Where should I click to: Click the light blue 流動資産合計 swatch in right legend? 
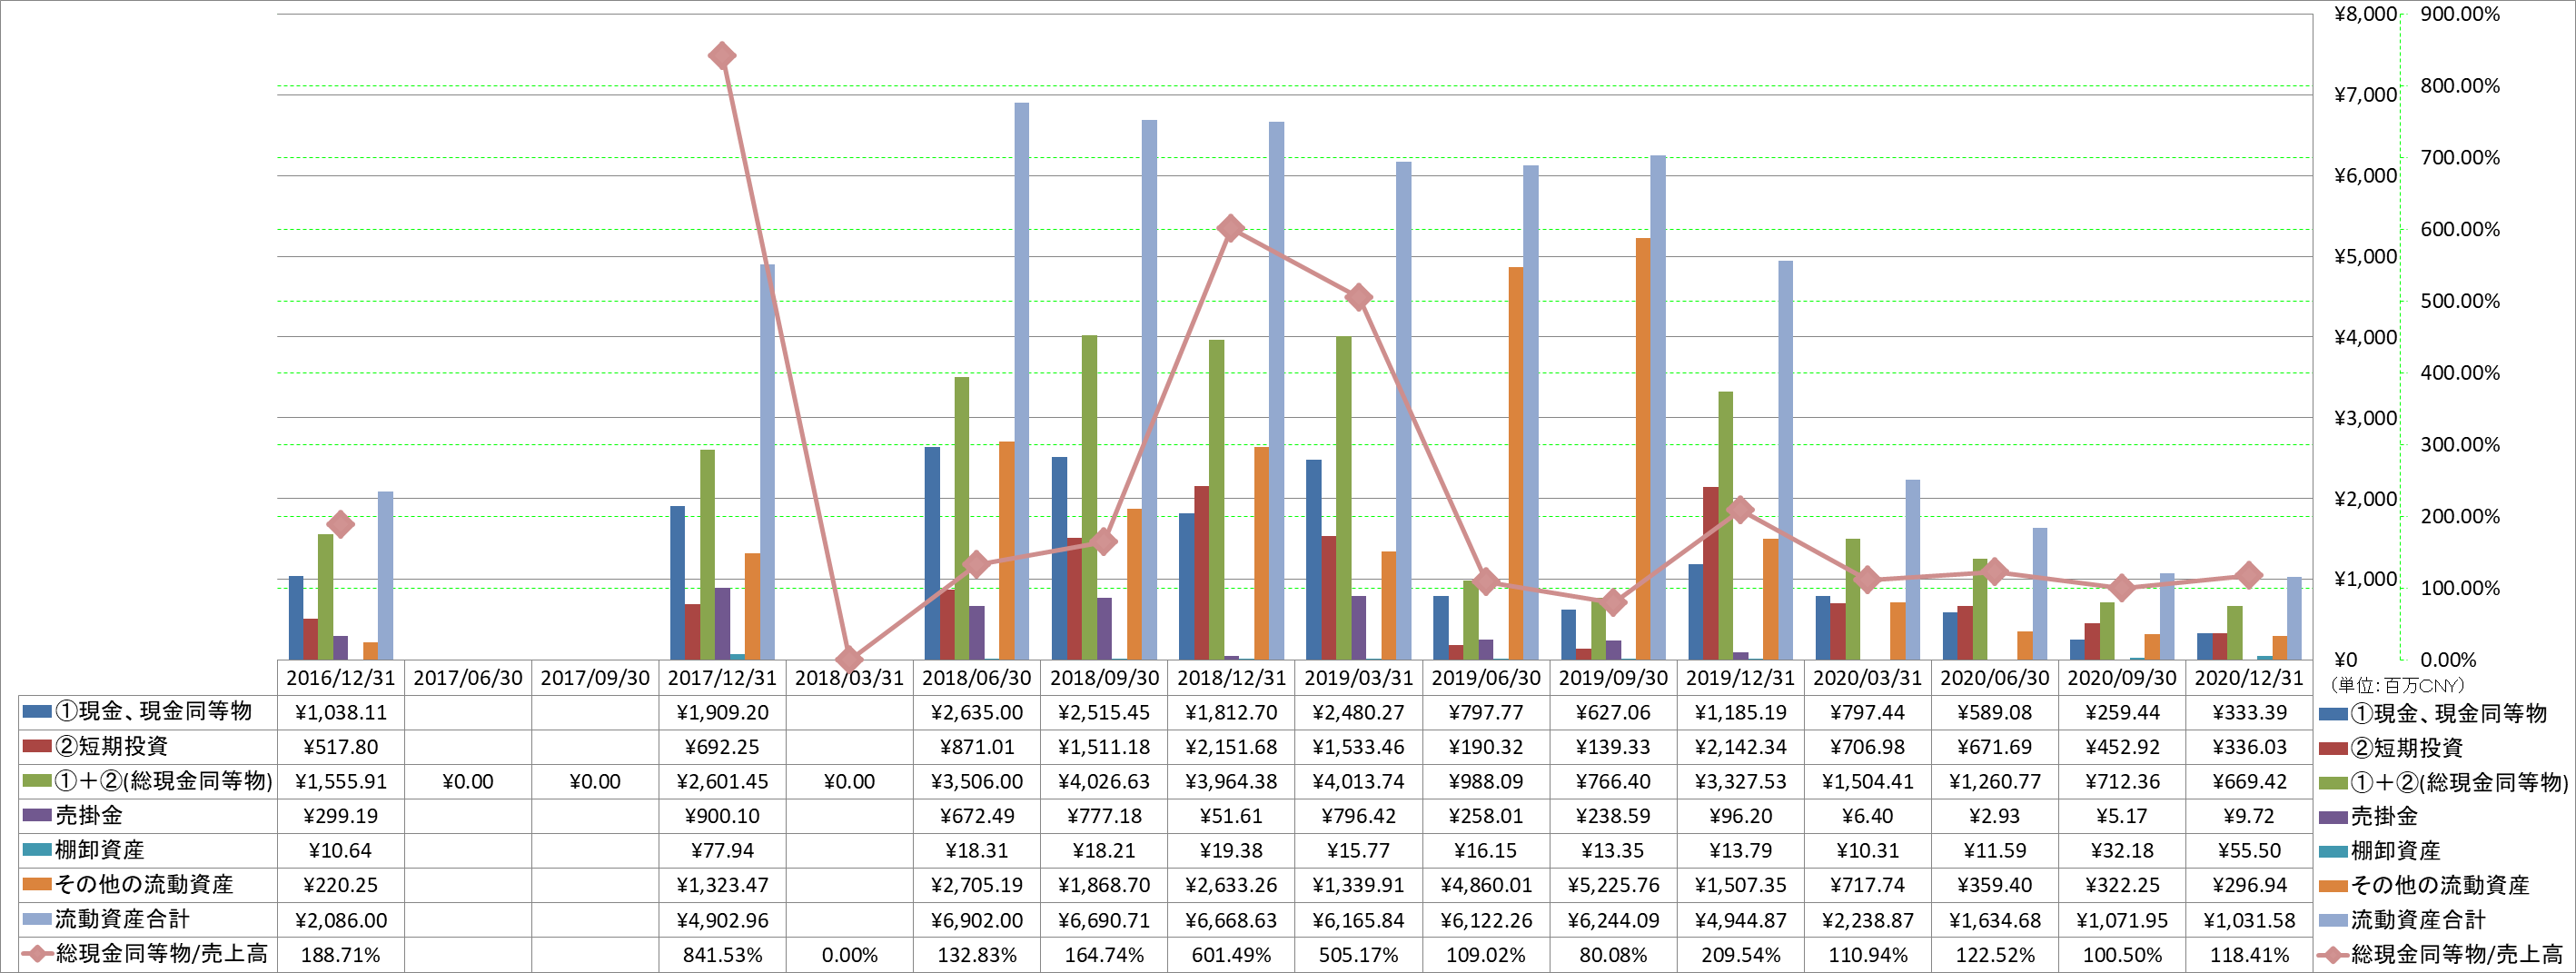pyautogui.click(x=2333, y=920)
